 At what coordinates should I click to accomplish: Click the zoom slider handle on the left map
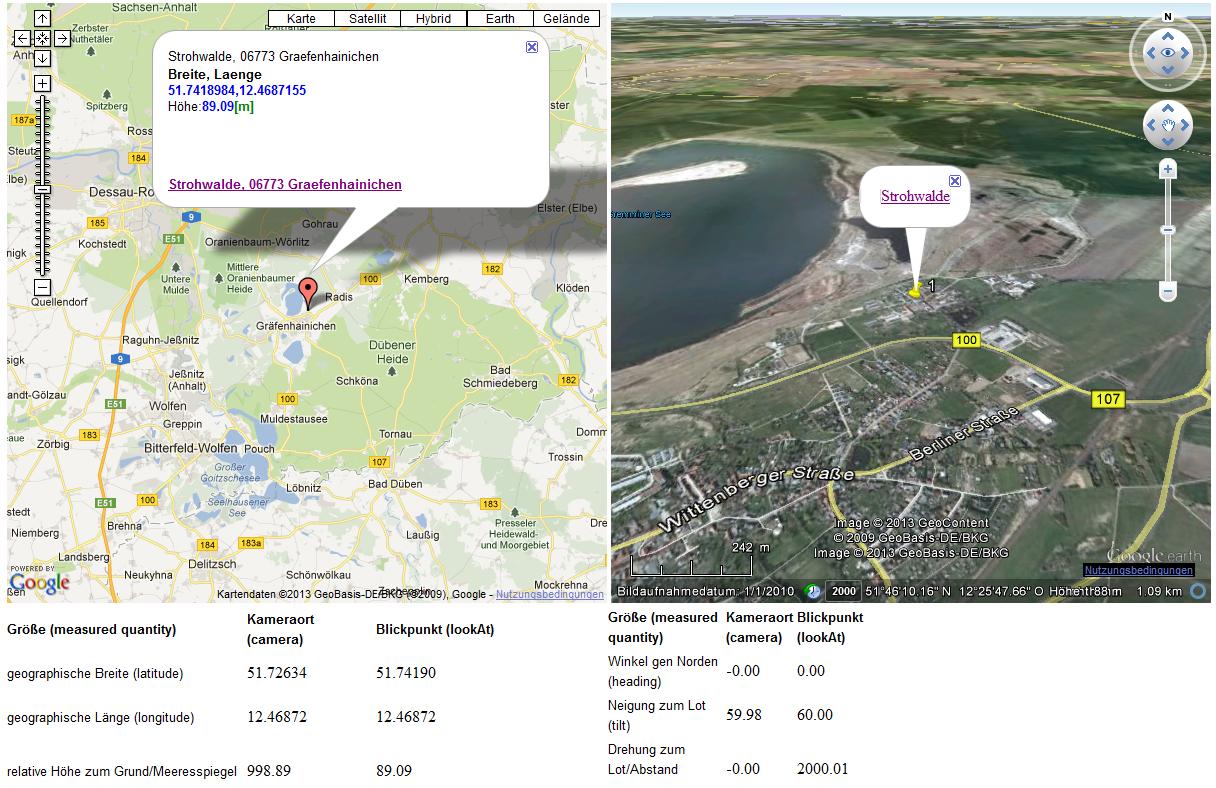coord(42,189)
